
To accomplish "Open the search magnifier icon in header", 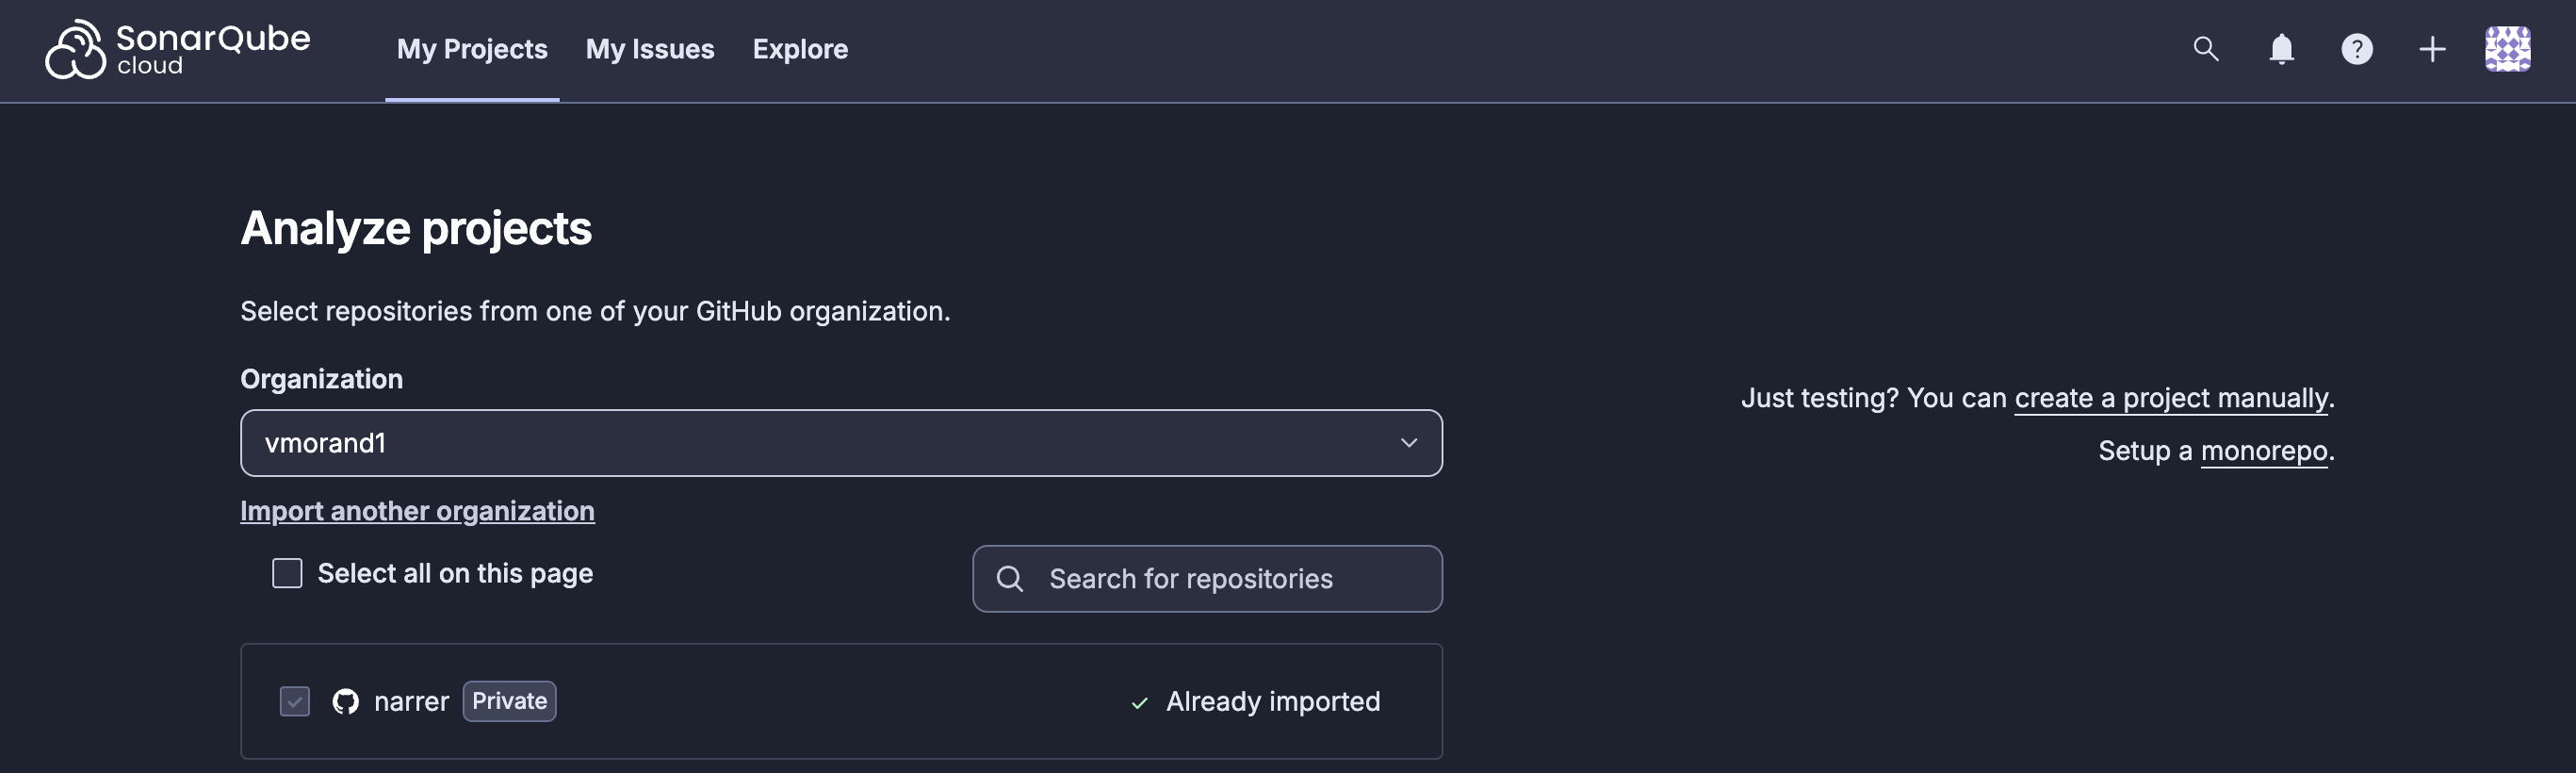I will coord(2205,49).
